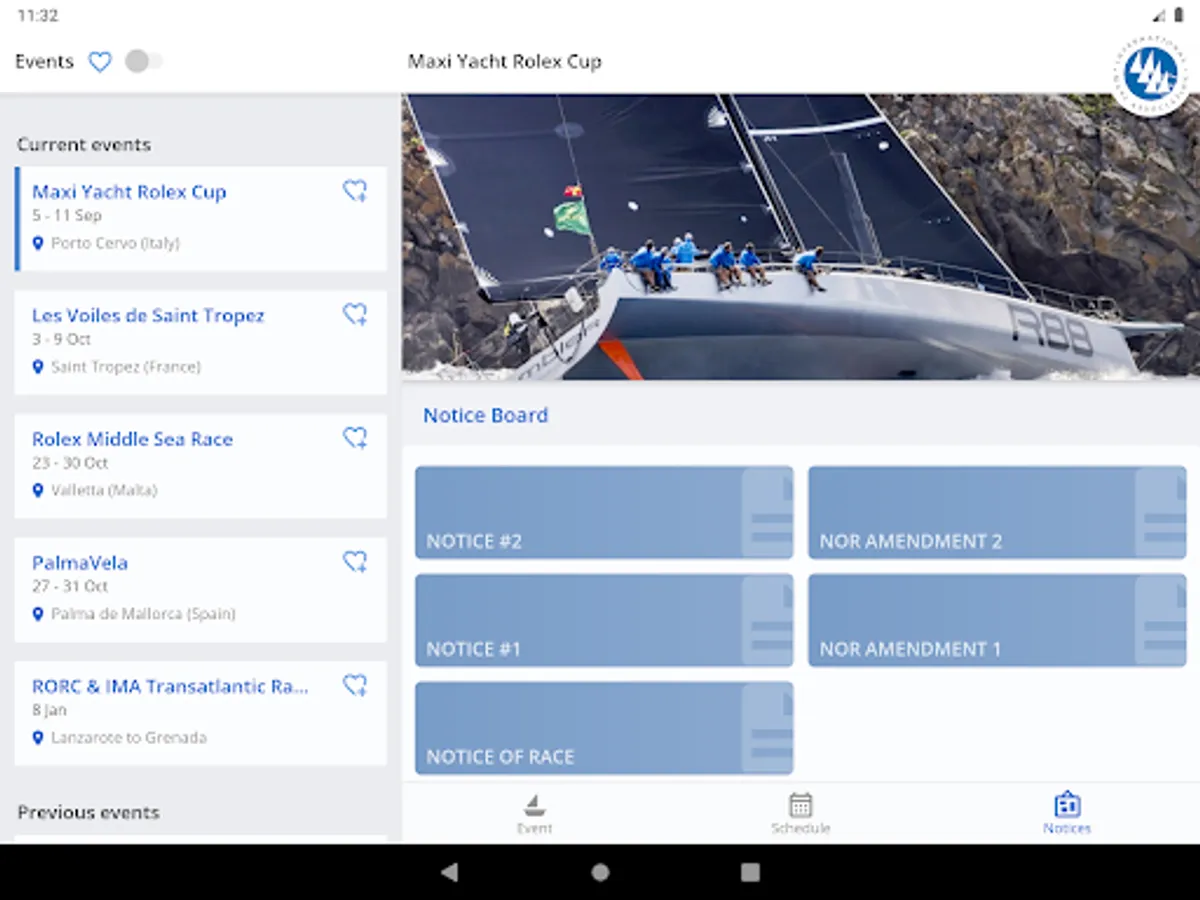
Task: Favorite the RORC & IMA Transatlantic Race
Action: (x=355, y=685)
